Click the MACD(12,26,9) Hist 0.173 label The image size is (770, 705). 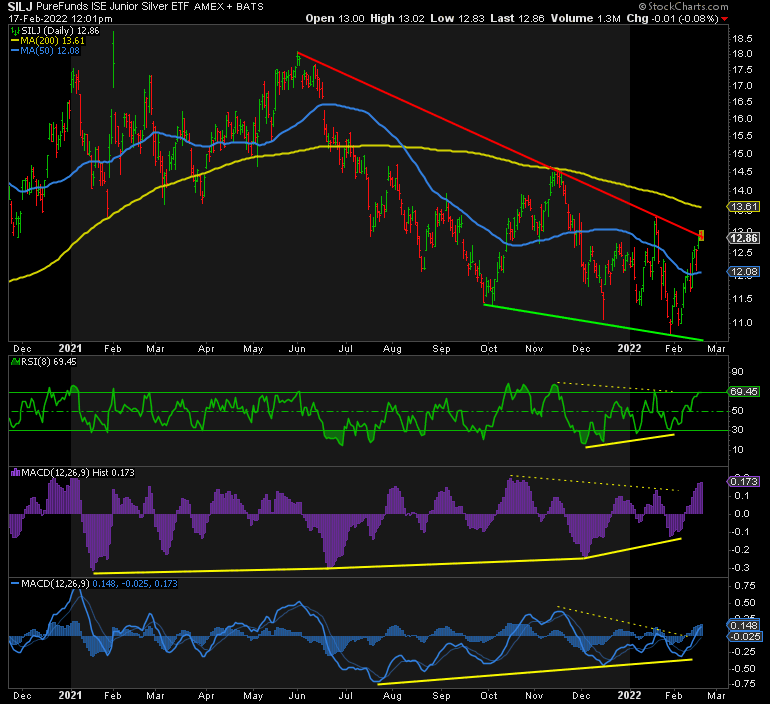[x=78, y=473]
